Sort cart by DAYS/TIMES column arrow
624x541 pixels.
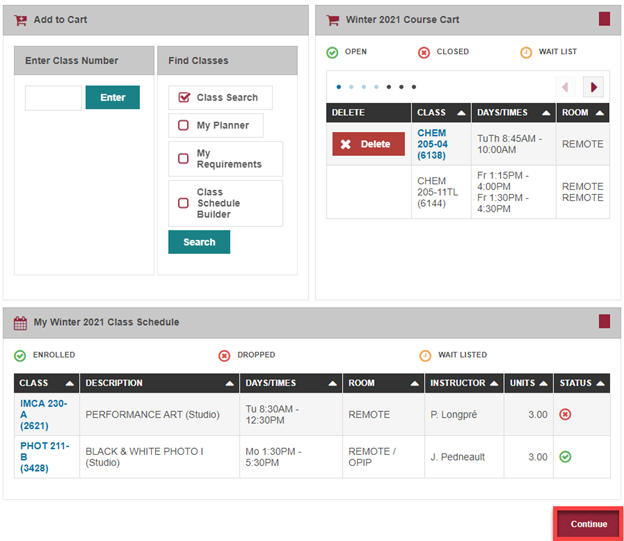coord(546,113)
